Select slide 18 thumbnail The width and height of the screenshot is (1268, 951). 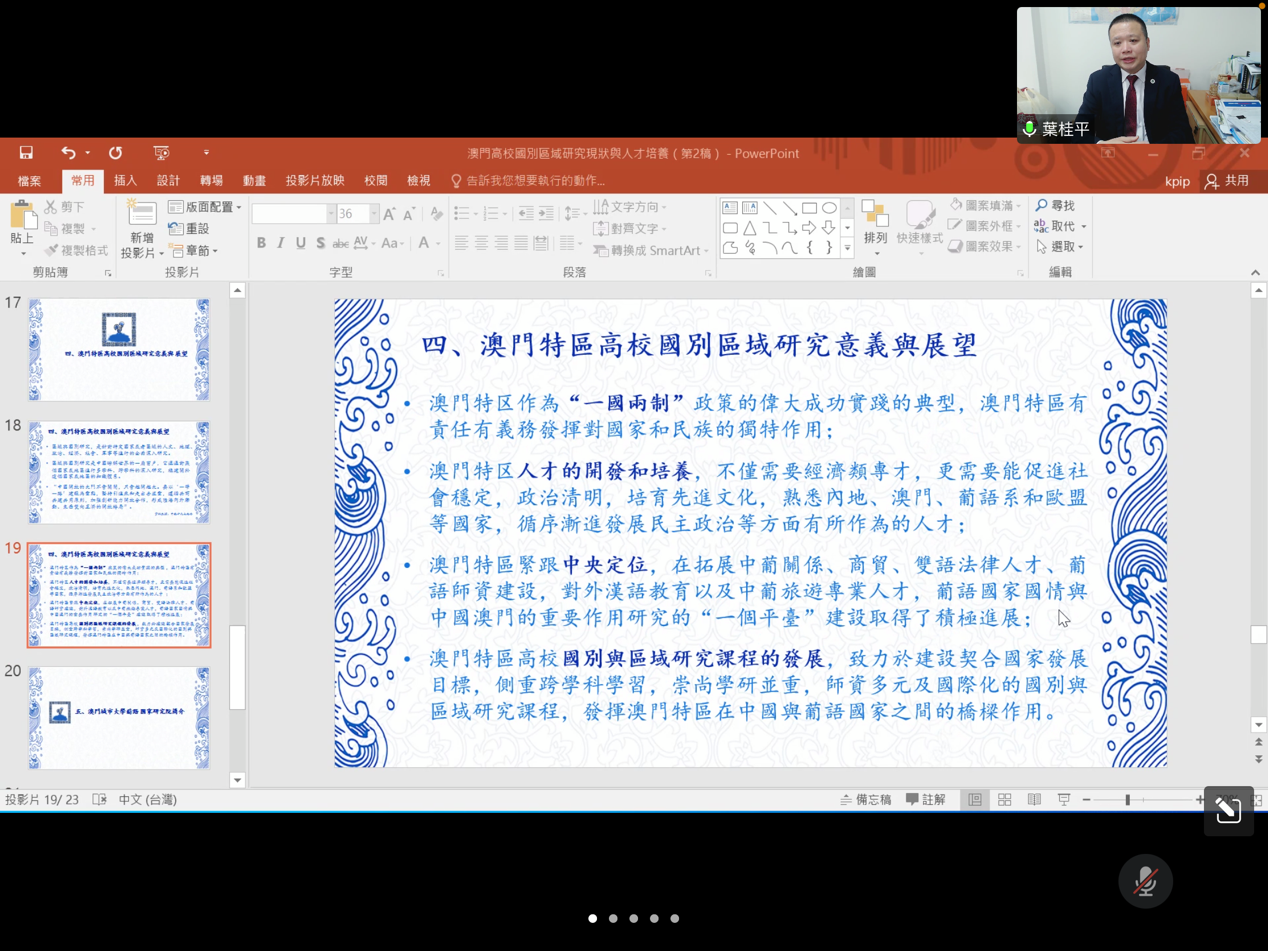coord(119,472)
